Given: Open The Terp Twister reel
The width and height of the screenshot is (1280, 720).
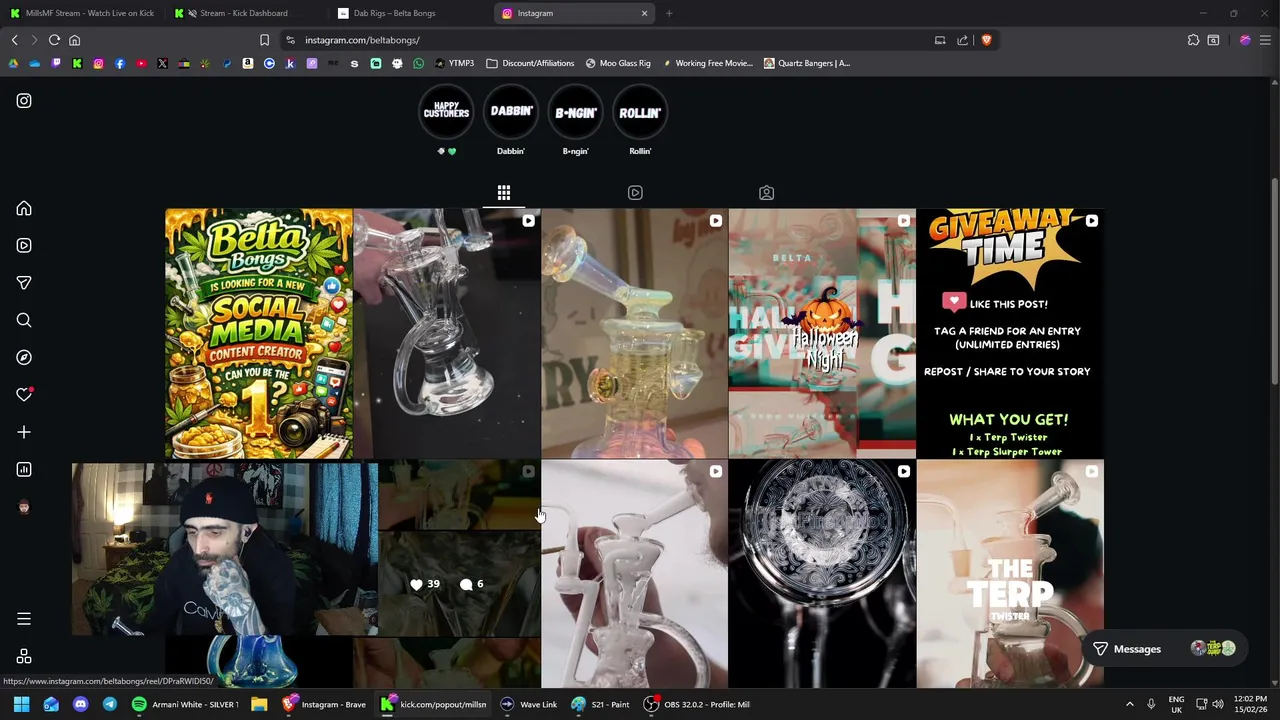Looking at the screenshot, I should coord(1010,574).
